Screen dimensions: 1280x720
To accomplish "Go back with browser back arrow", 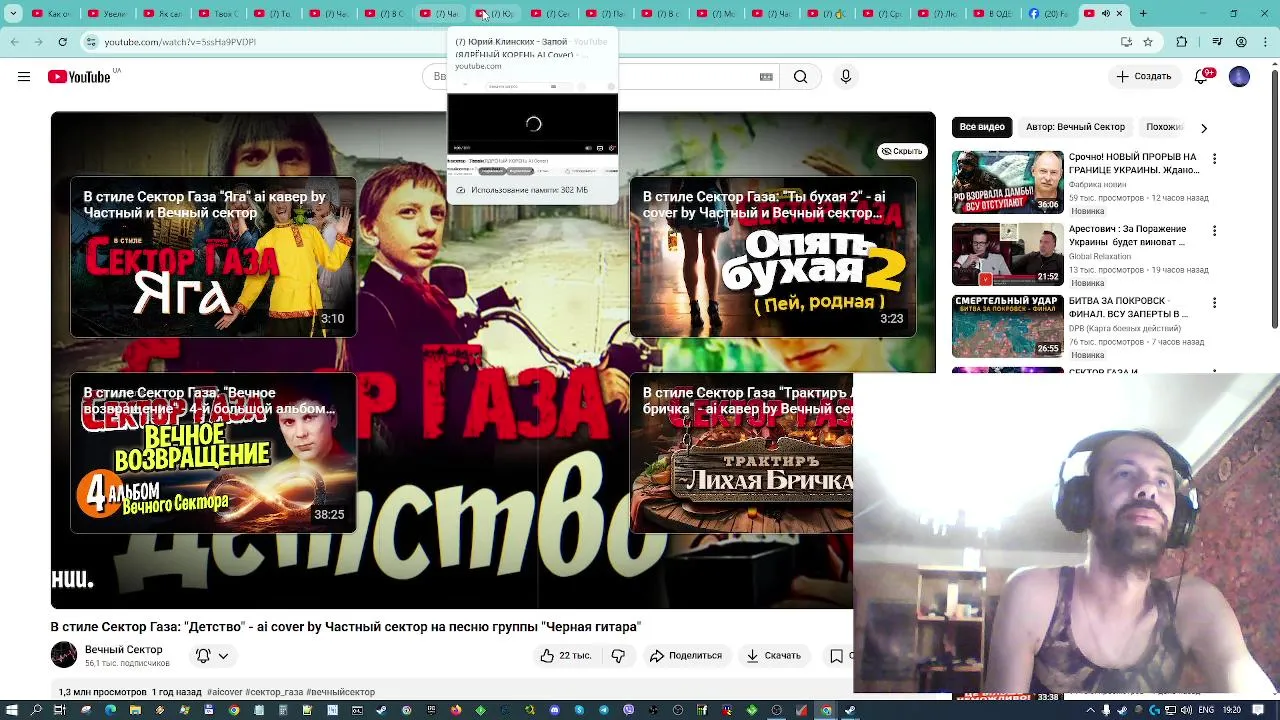I will click(14, 42).
